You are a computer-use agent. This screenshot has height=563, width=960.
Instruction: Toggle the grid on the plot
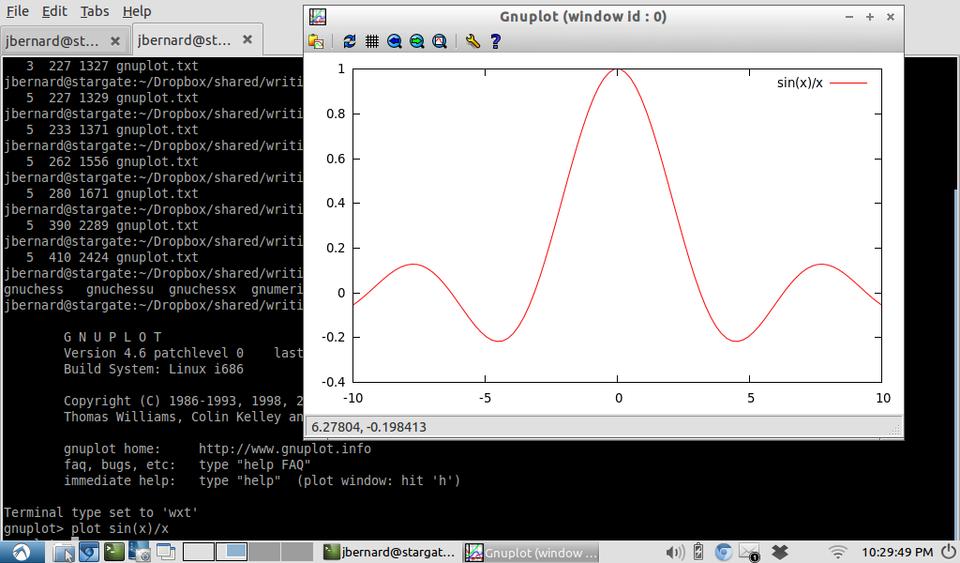click(x=372, y=41)
